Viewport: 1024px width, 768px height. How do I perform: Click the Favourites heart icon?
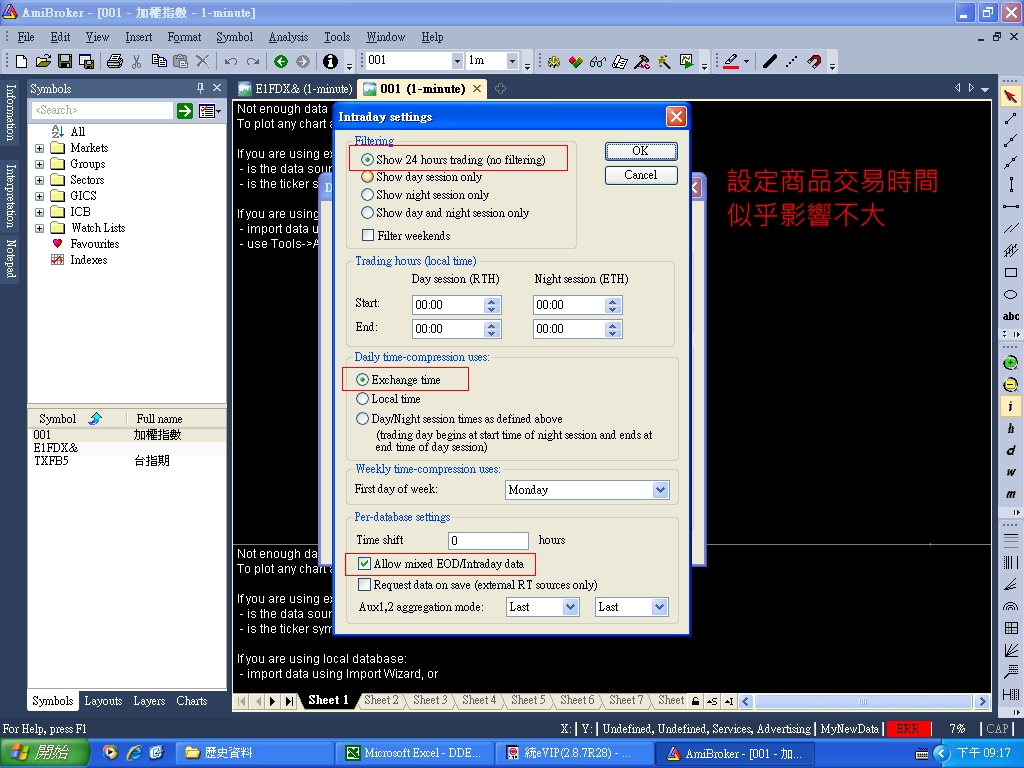(x=57, y=244)
